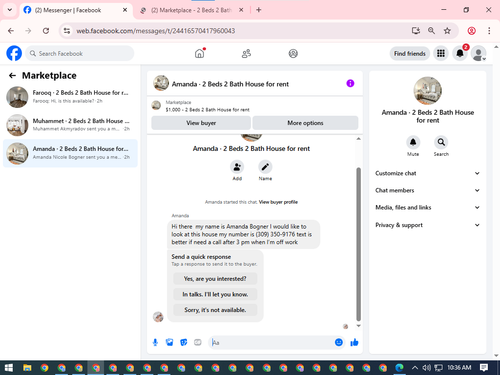Go back using Marketplace back arrow

tap(12, 76)
